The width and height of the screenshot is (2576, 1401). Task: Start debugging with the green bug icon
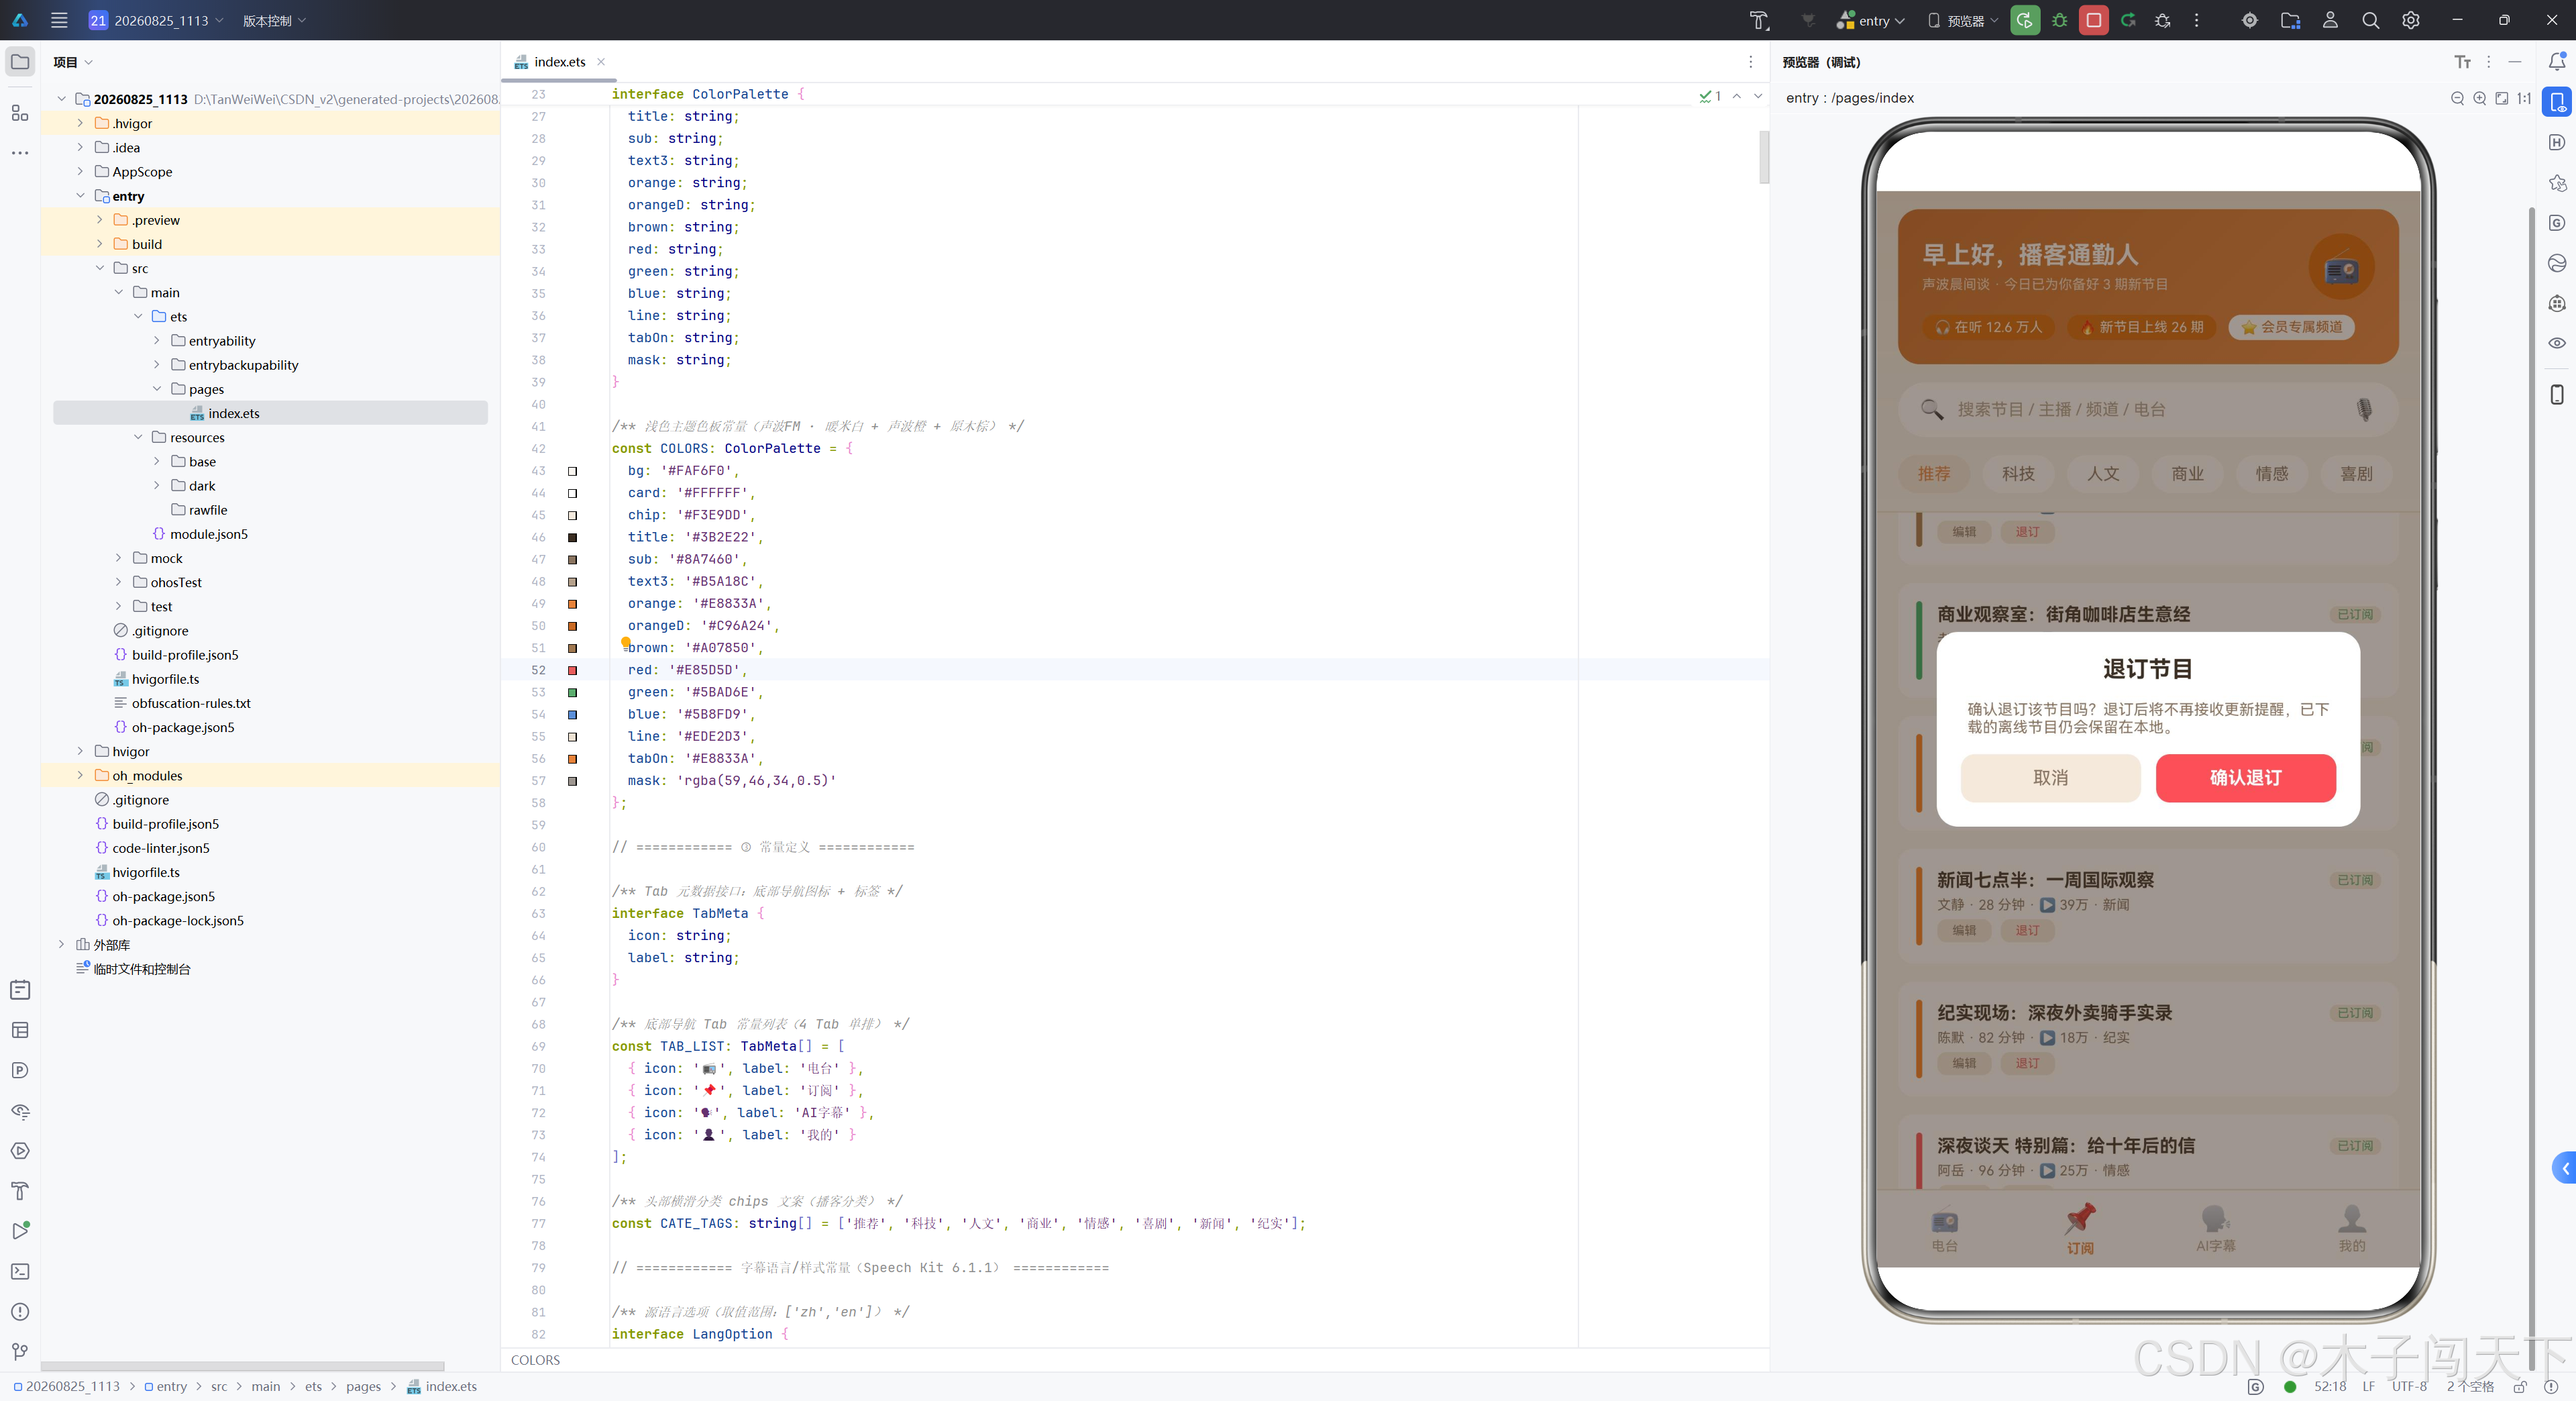point(2060,20)
